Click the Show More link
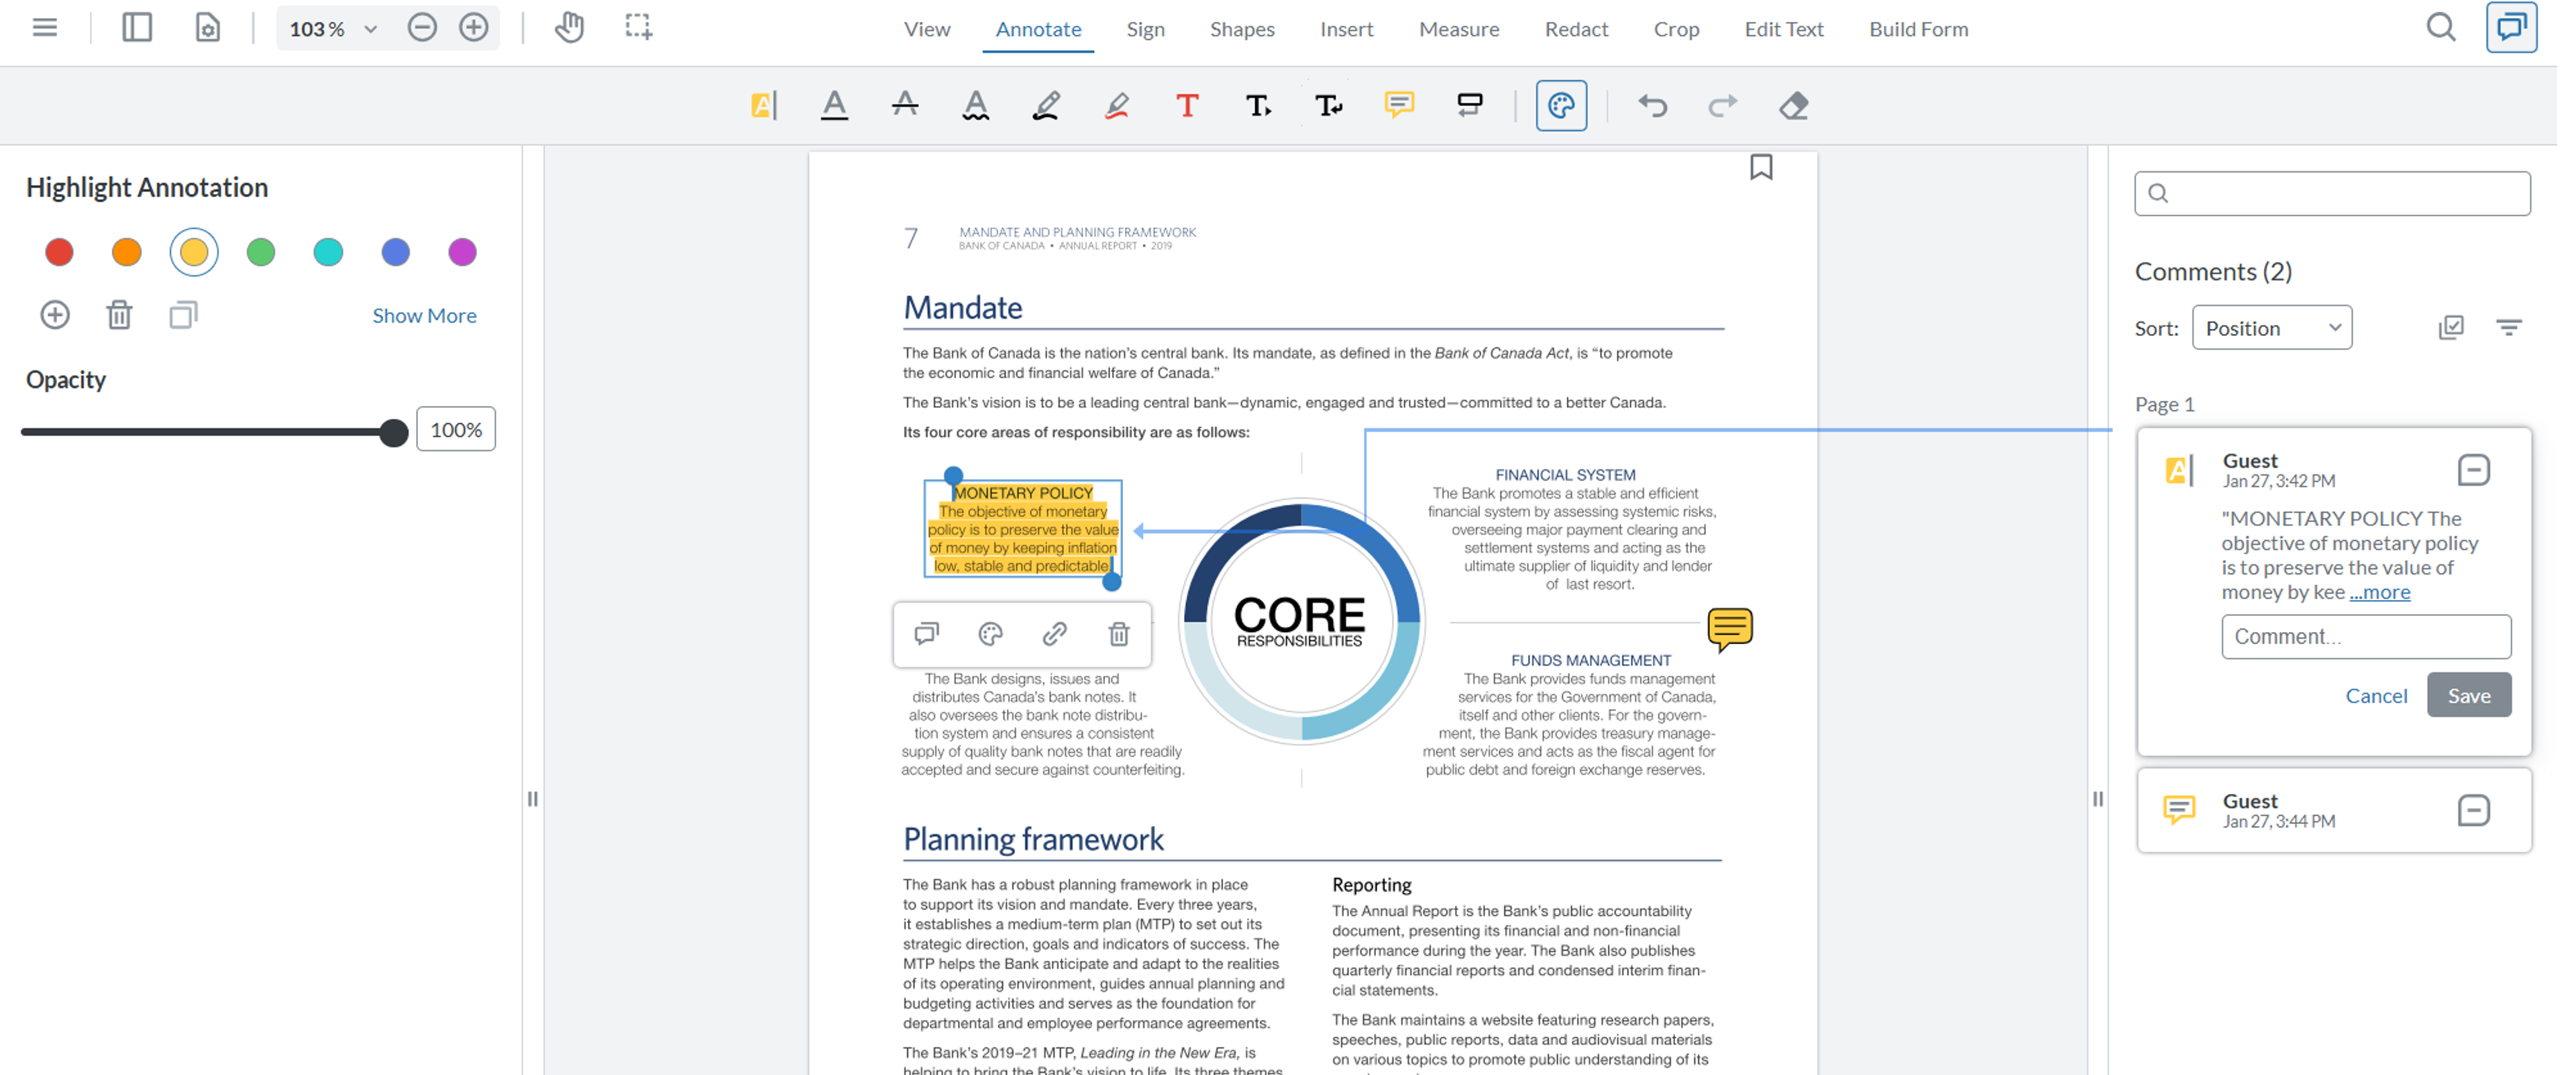Screen dimensions: 2576x1075 click(424, 315)
